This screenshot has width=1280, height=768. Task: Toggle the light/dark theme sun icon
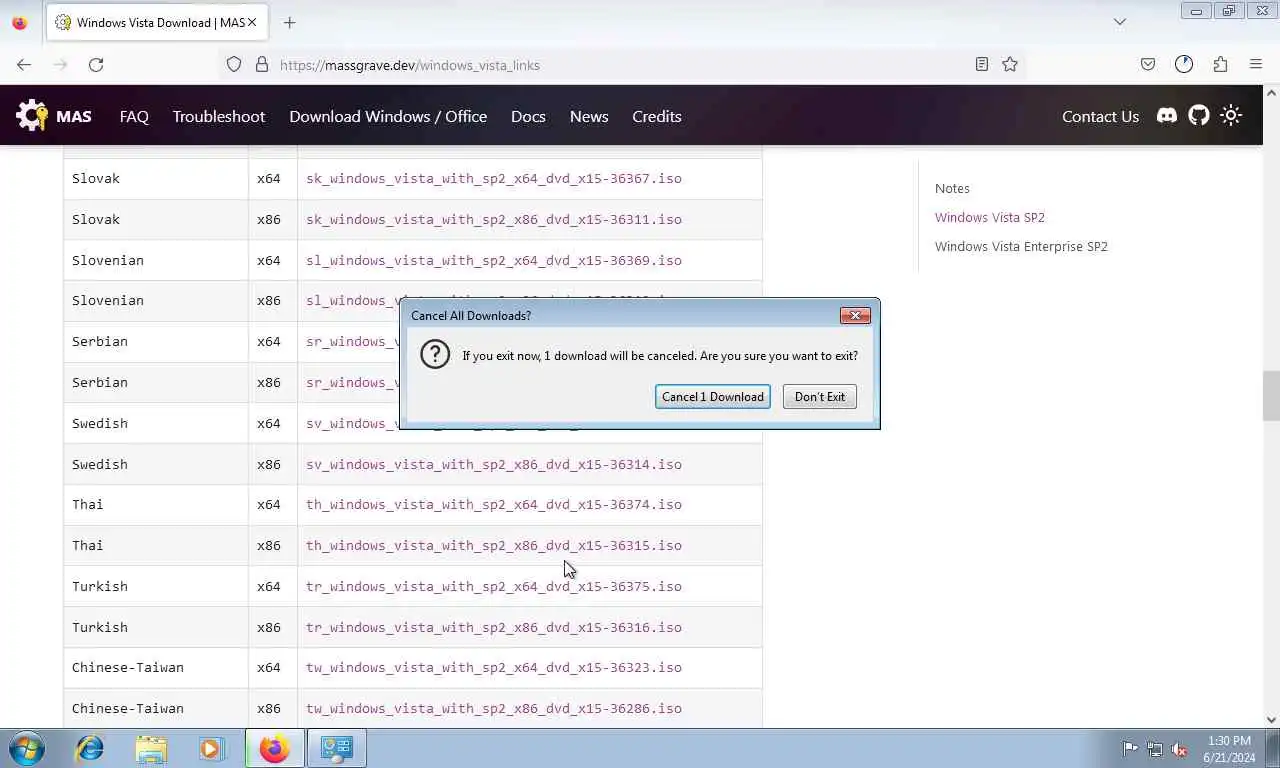coord(1231,116)
